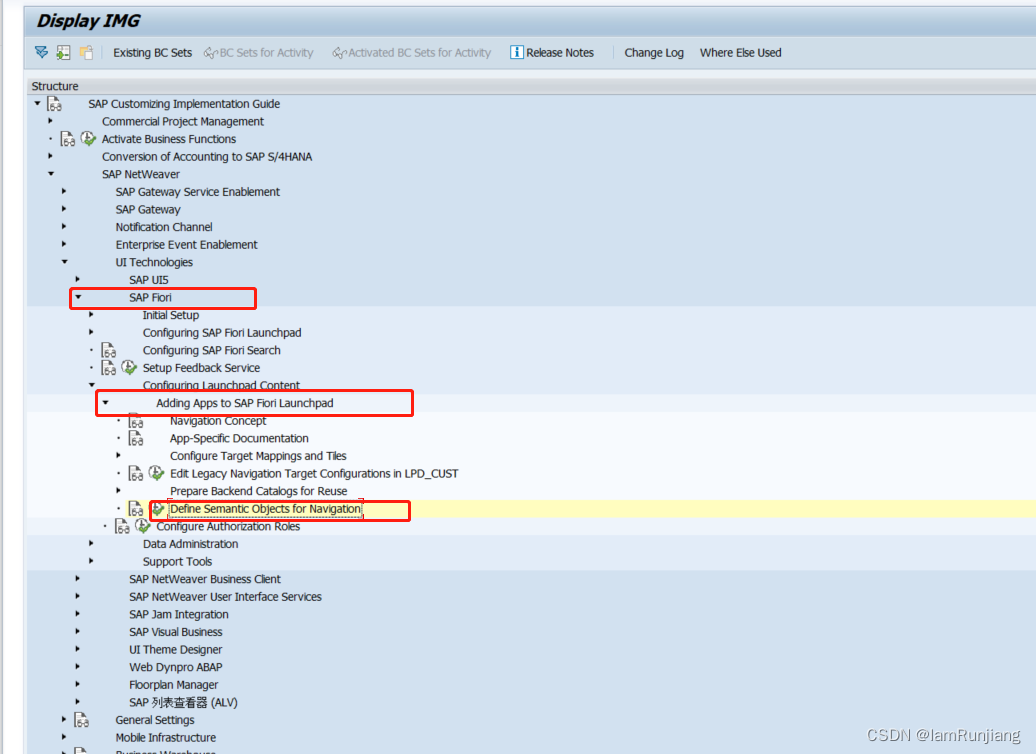Image resolution: width=1036 pixels, height=754 pixels.
Task: Click the info icon next to Release Notes
Action: pyautogui.click(x=516, y=52)
